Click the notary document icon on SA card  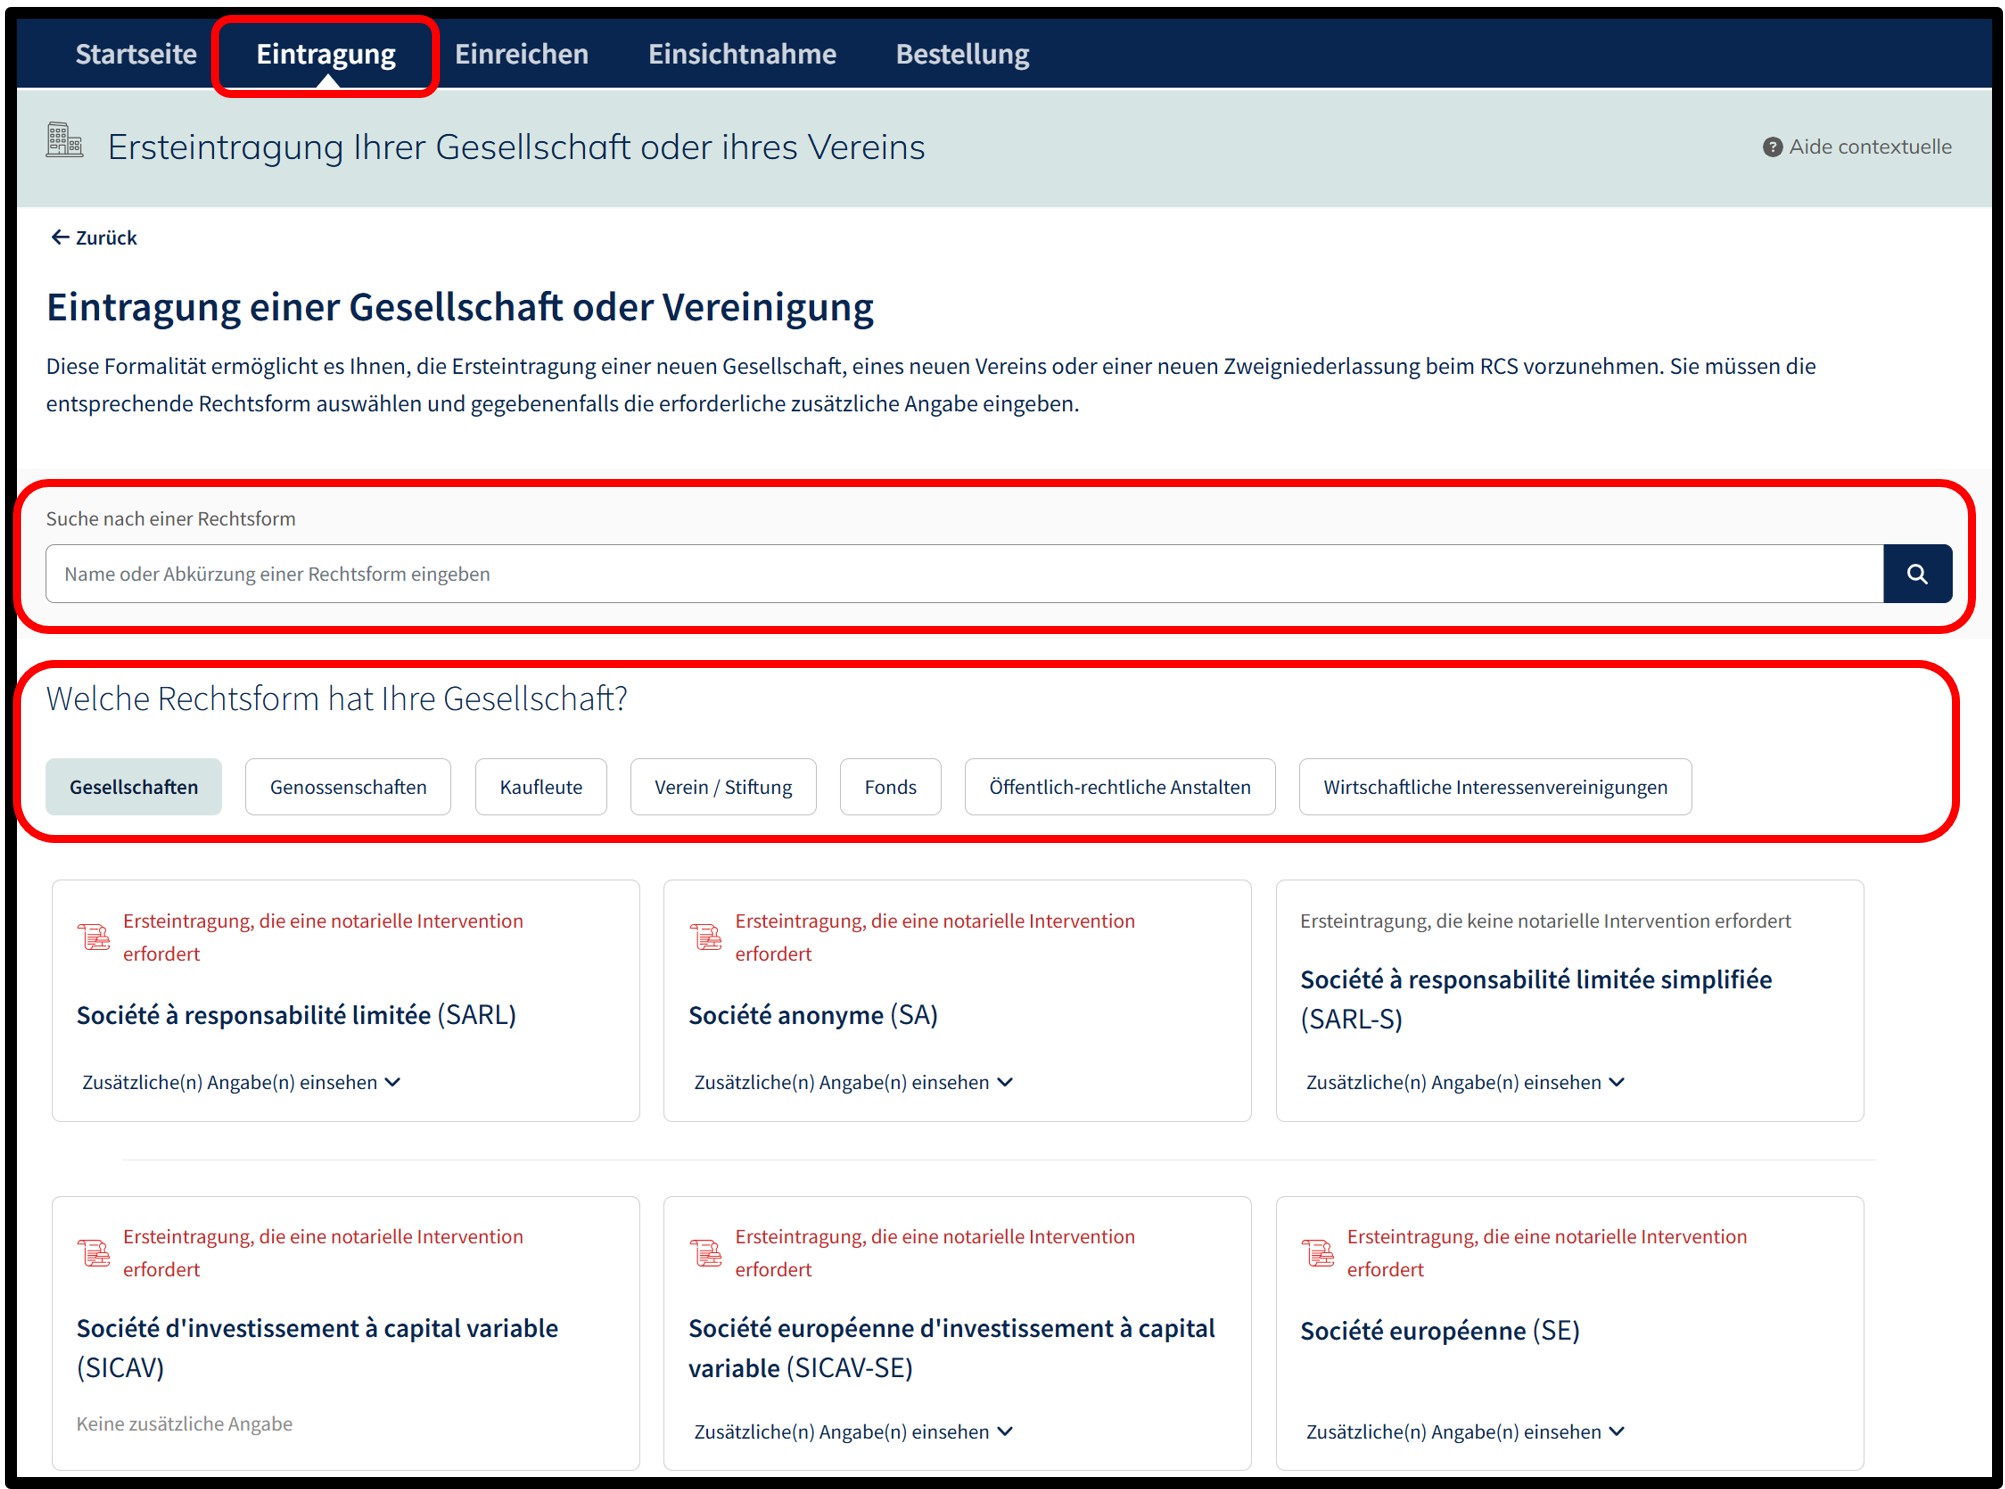[x=706, y=937]
